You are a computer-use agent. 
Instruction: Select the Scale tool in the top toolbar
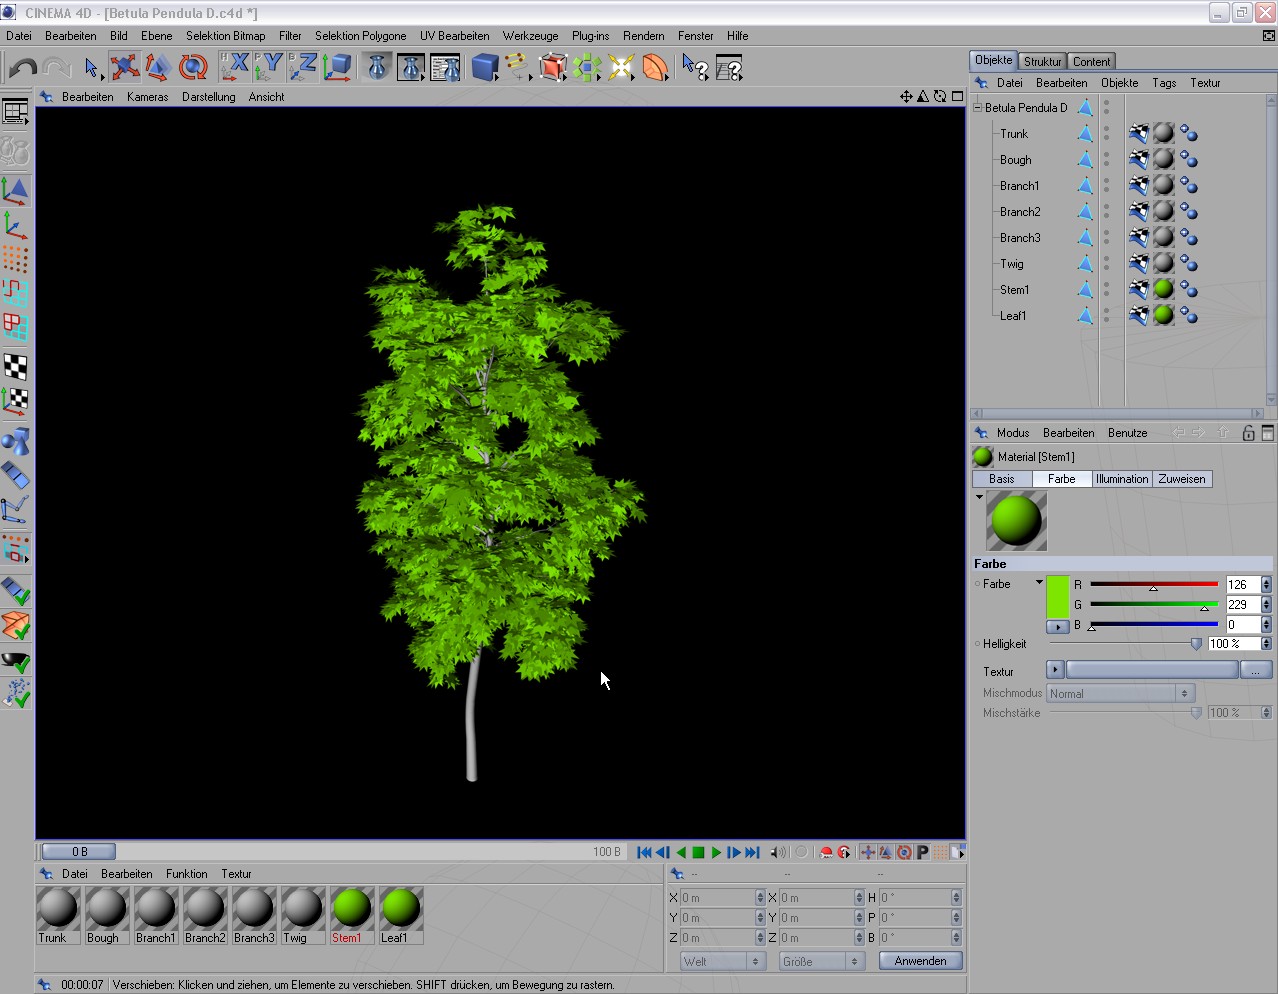158,68
